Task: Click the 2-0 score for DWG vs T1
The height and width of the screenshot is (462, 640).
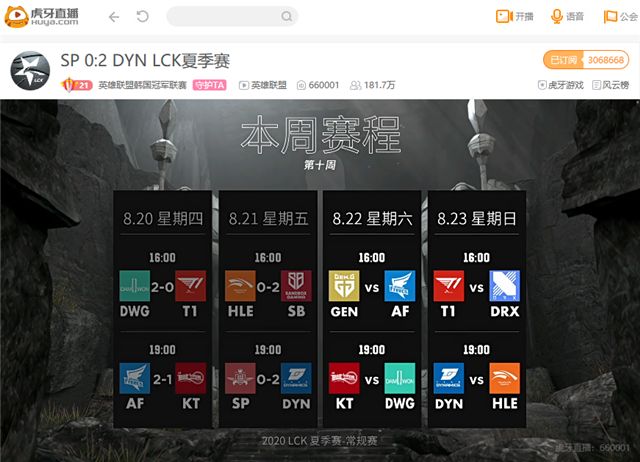Action: tap(162, 287)
